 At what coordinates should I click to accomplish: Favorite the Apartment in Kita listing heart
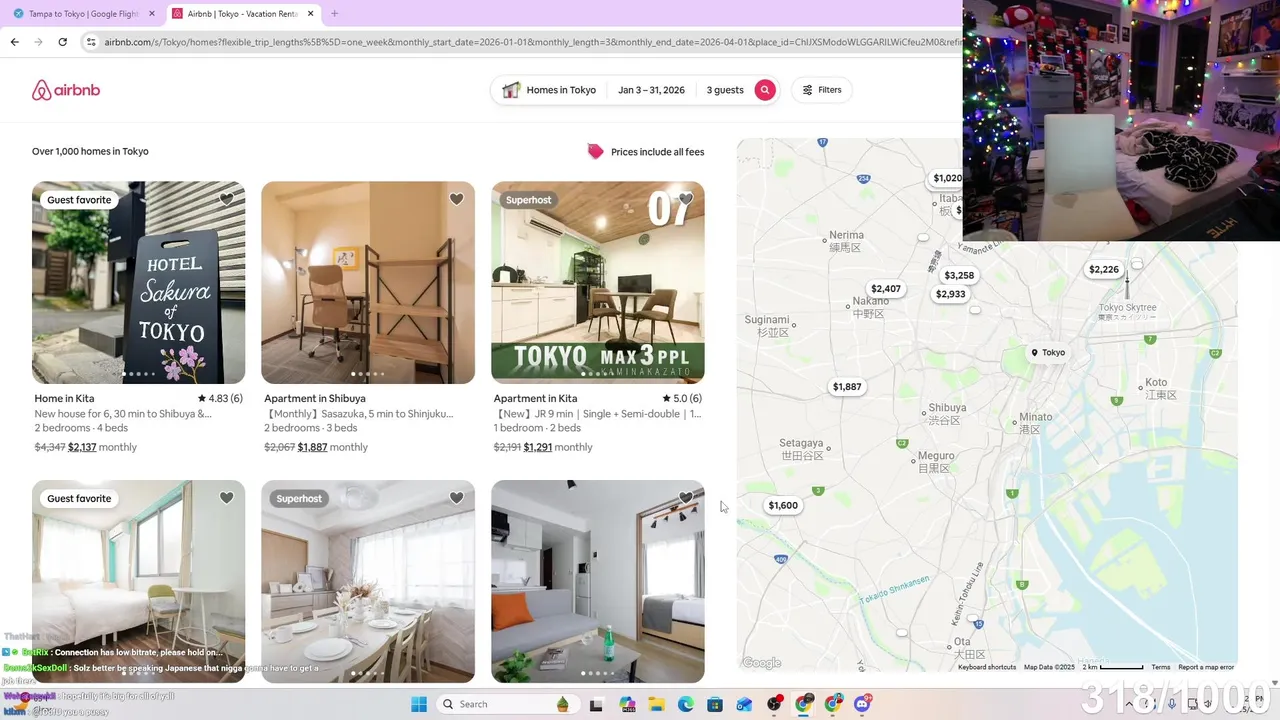pos(686,199)
